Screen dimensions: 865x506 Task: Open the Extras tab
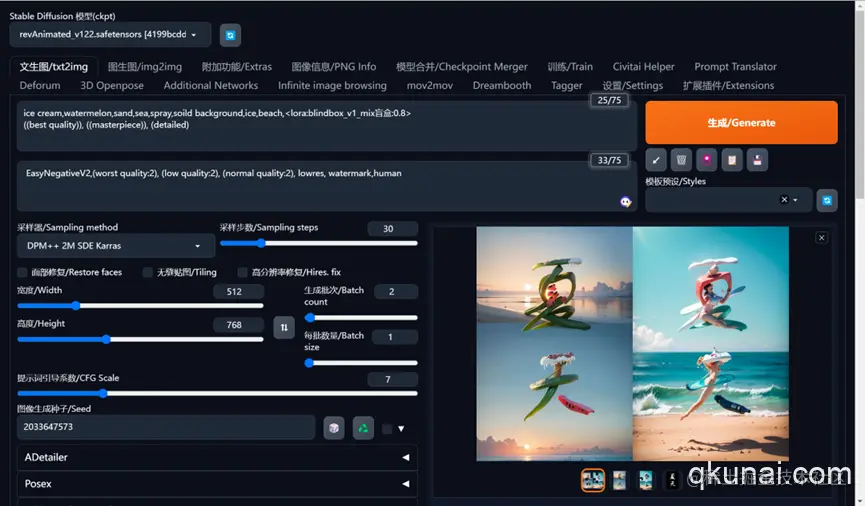click(x=237, y=67)
